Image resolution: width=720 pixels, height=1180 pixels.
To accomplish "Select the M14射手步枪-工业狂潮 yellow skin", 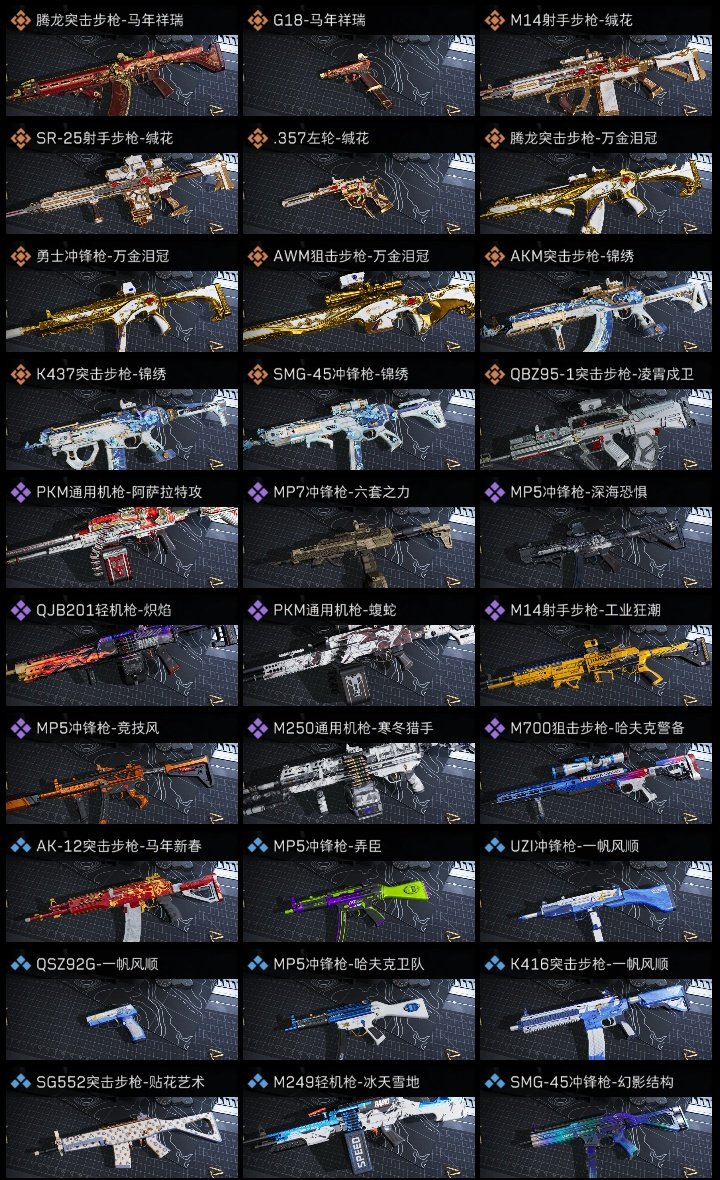I will click(x=596, y=666).
